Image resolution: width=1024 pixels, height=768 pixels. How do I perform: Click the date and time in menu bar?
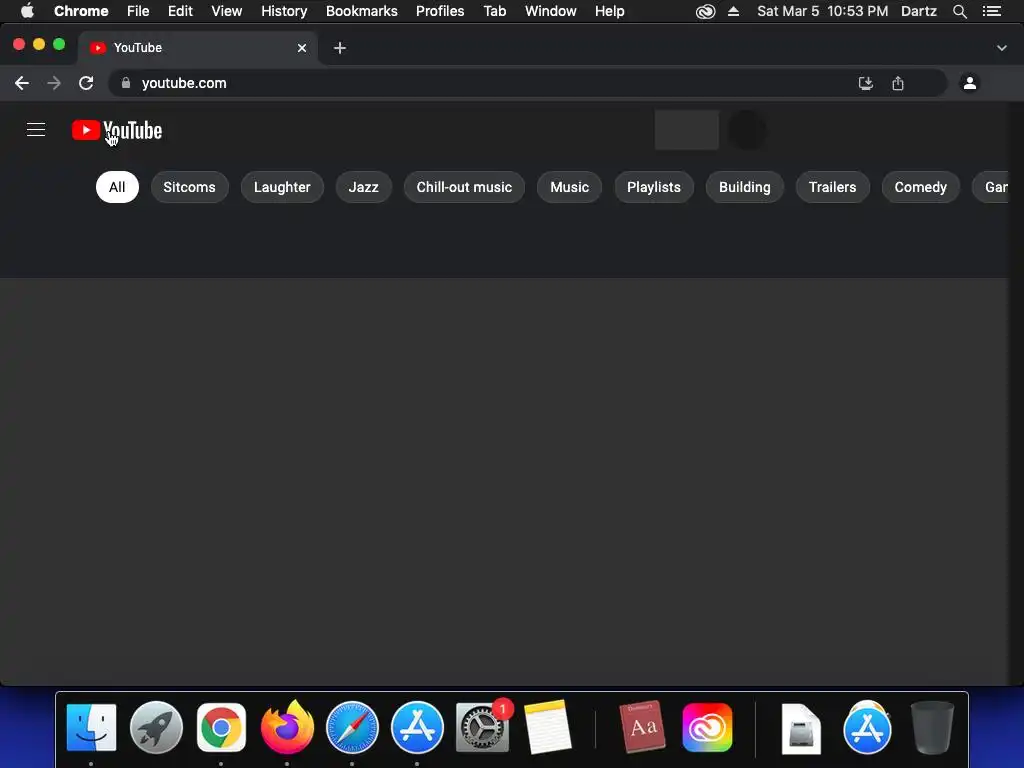823,11
